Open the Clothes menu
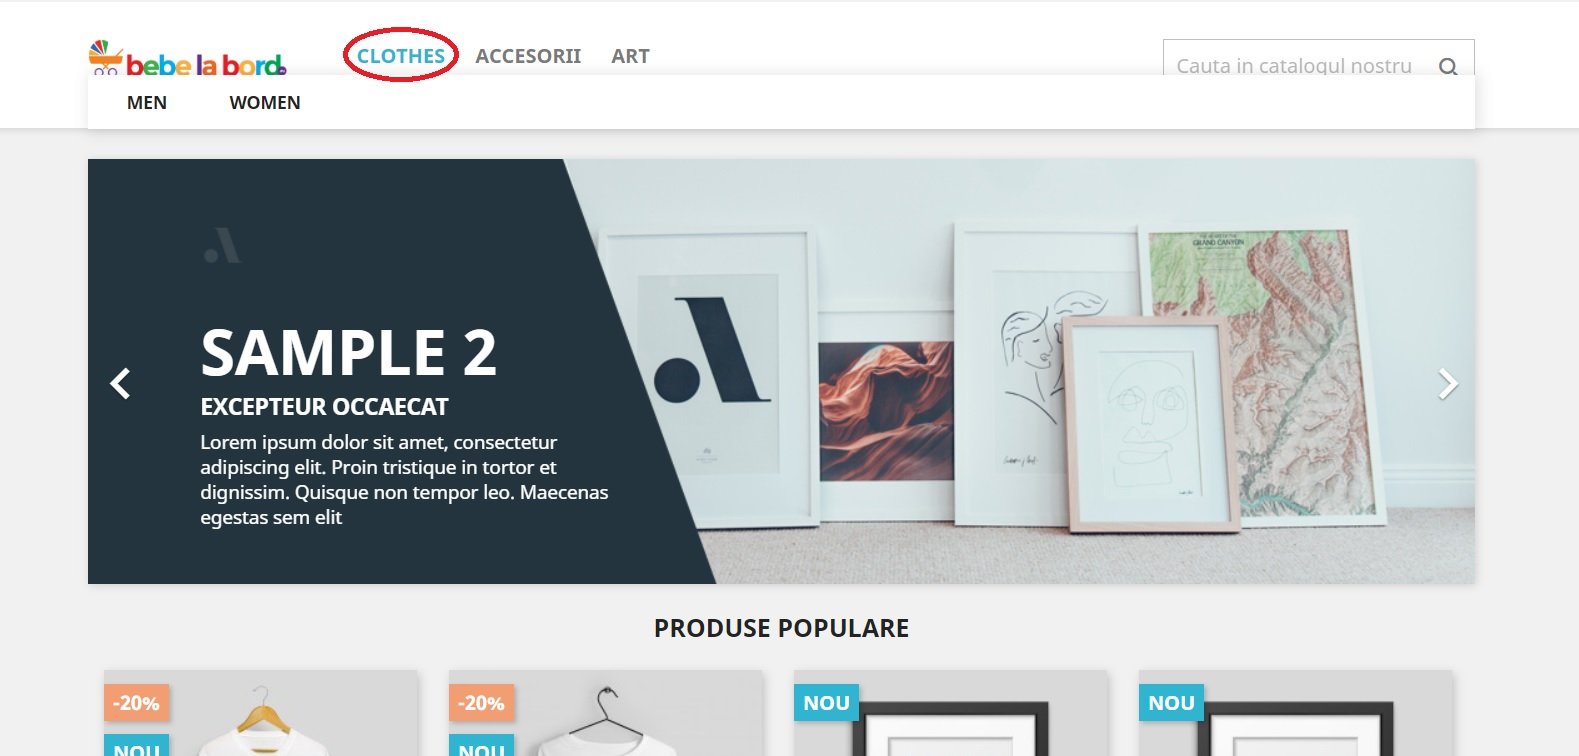This screenshot has height=756, width=1579. pos(401,56)
